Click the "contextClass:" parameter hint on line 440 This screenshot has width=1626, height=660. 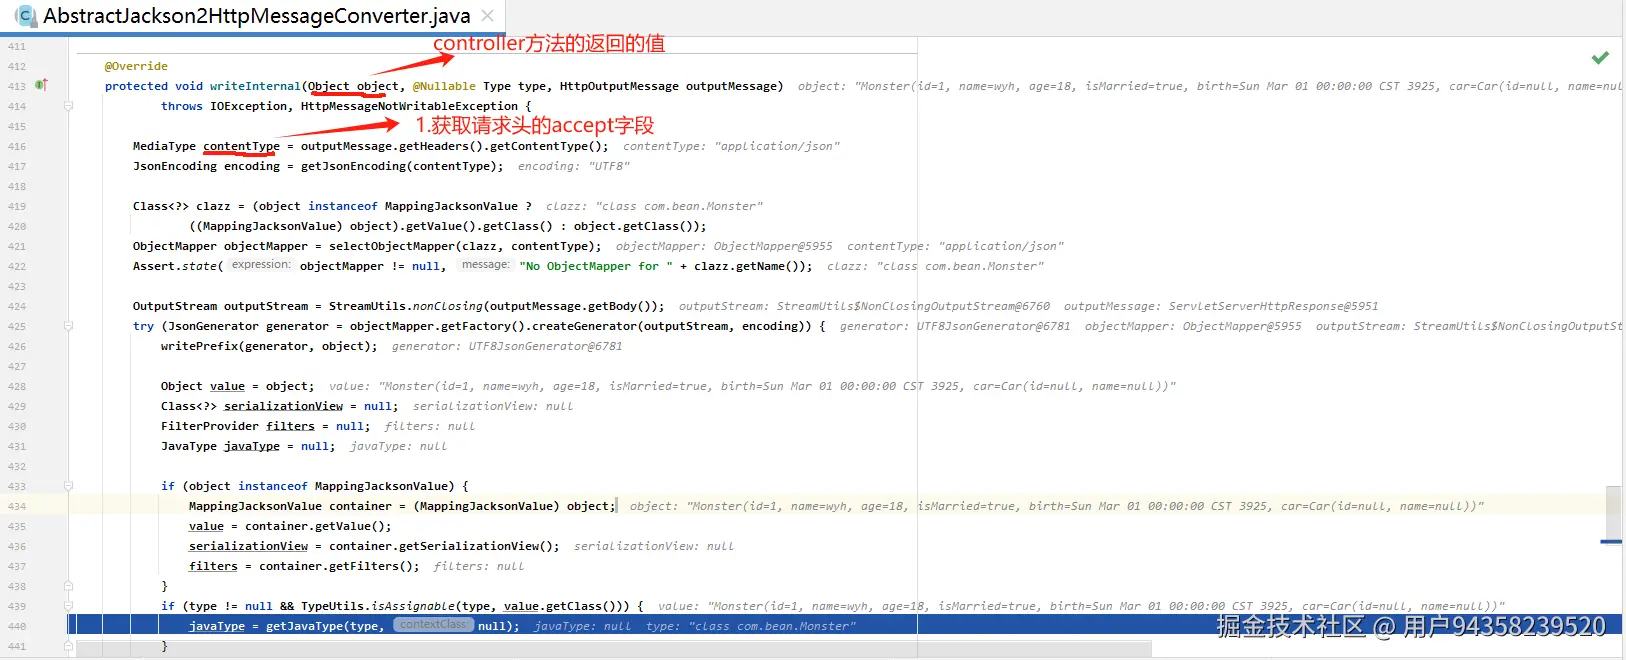pyautogui.click(x=433, y=625)
